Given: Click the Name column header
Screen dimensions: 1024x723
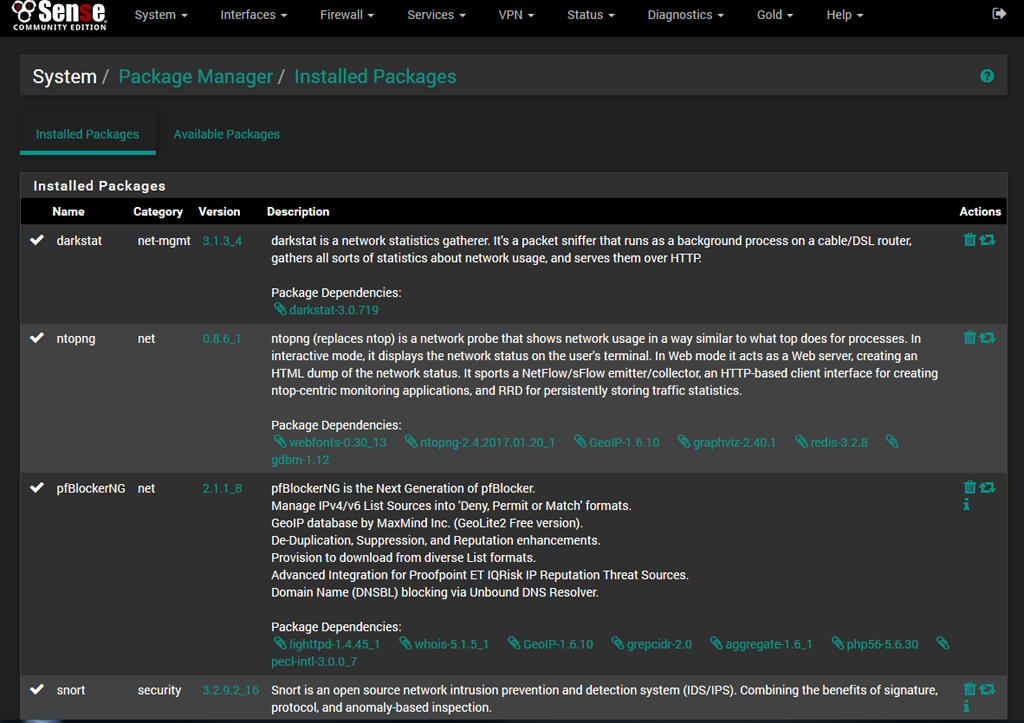Looking at the screenshot, I should click(69, 212).
